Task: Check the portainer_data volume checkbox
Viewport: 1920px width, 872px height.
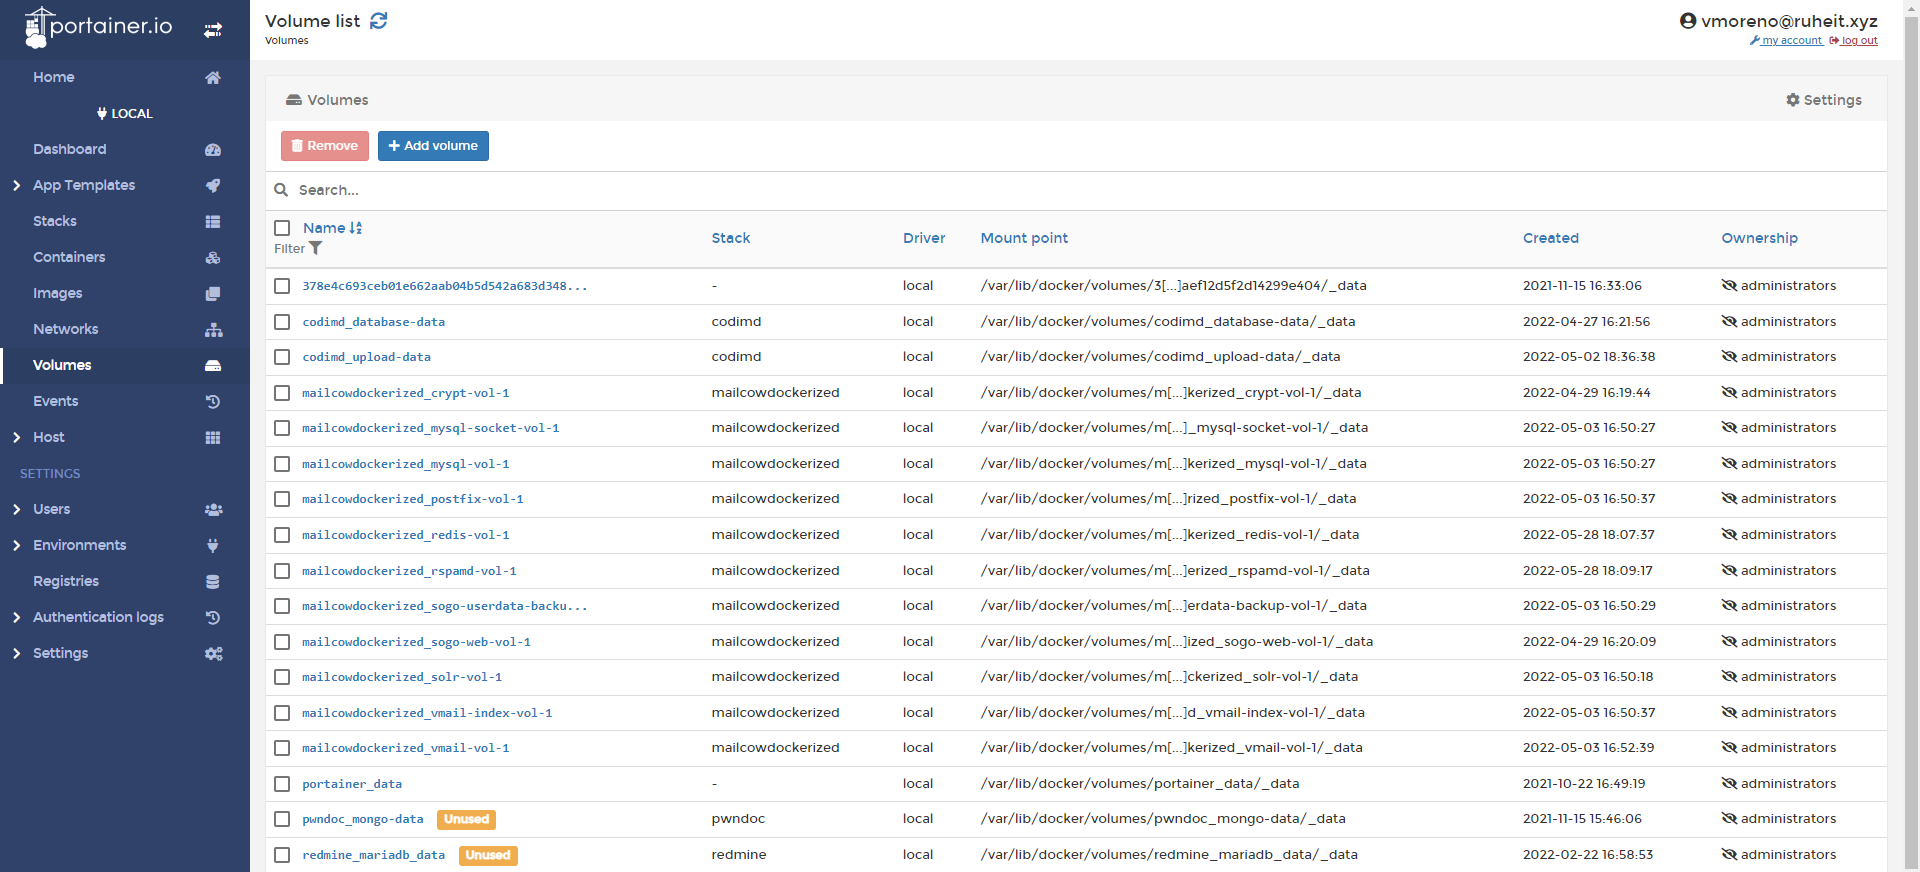Action: [x=282, y=784]
